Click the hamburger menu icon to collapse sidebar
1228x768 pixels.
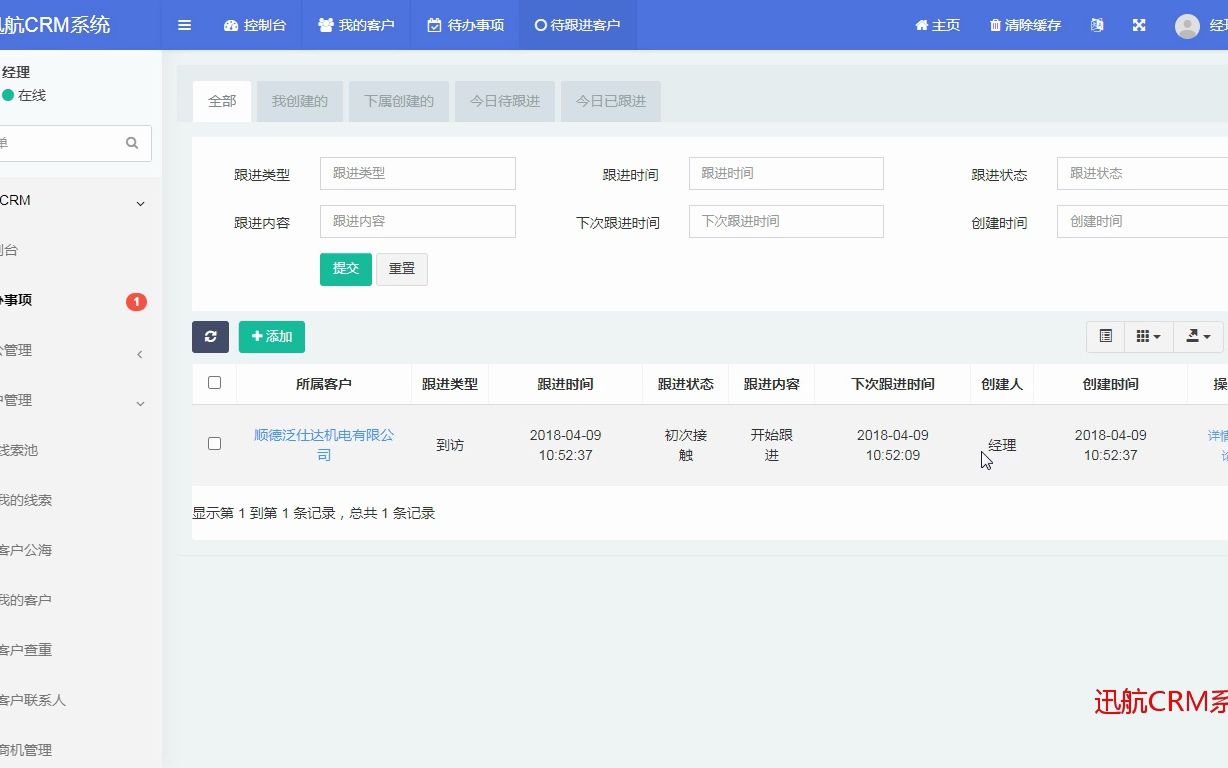point(184,25)
